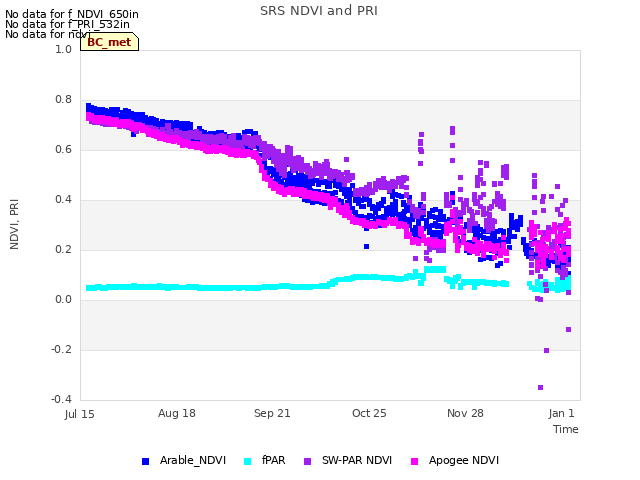Click the 0.4 y-axis tick label
The height and width of the screenshot is (480, 640).
pyautogui.click(x=63, y=200)
